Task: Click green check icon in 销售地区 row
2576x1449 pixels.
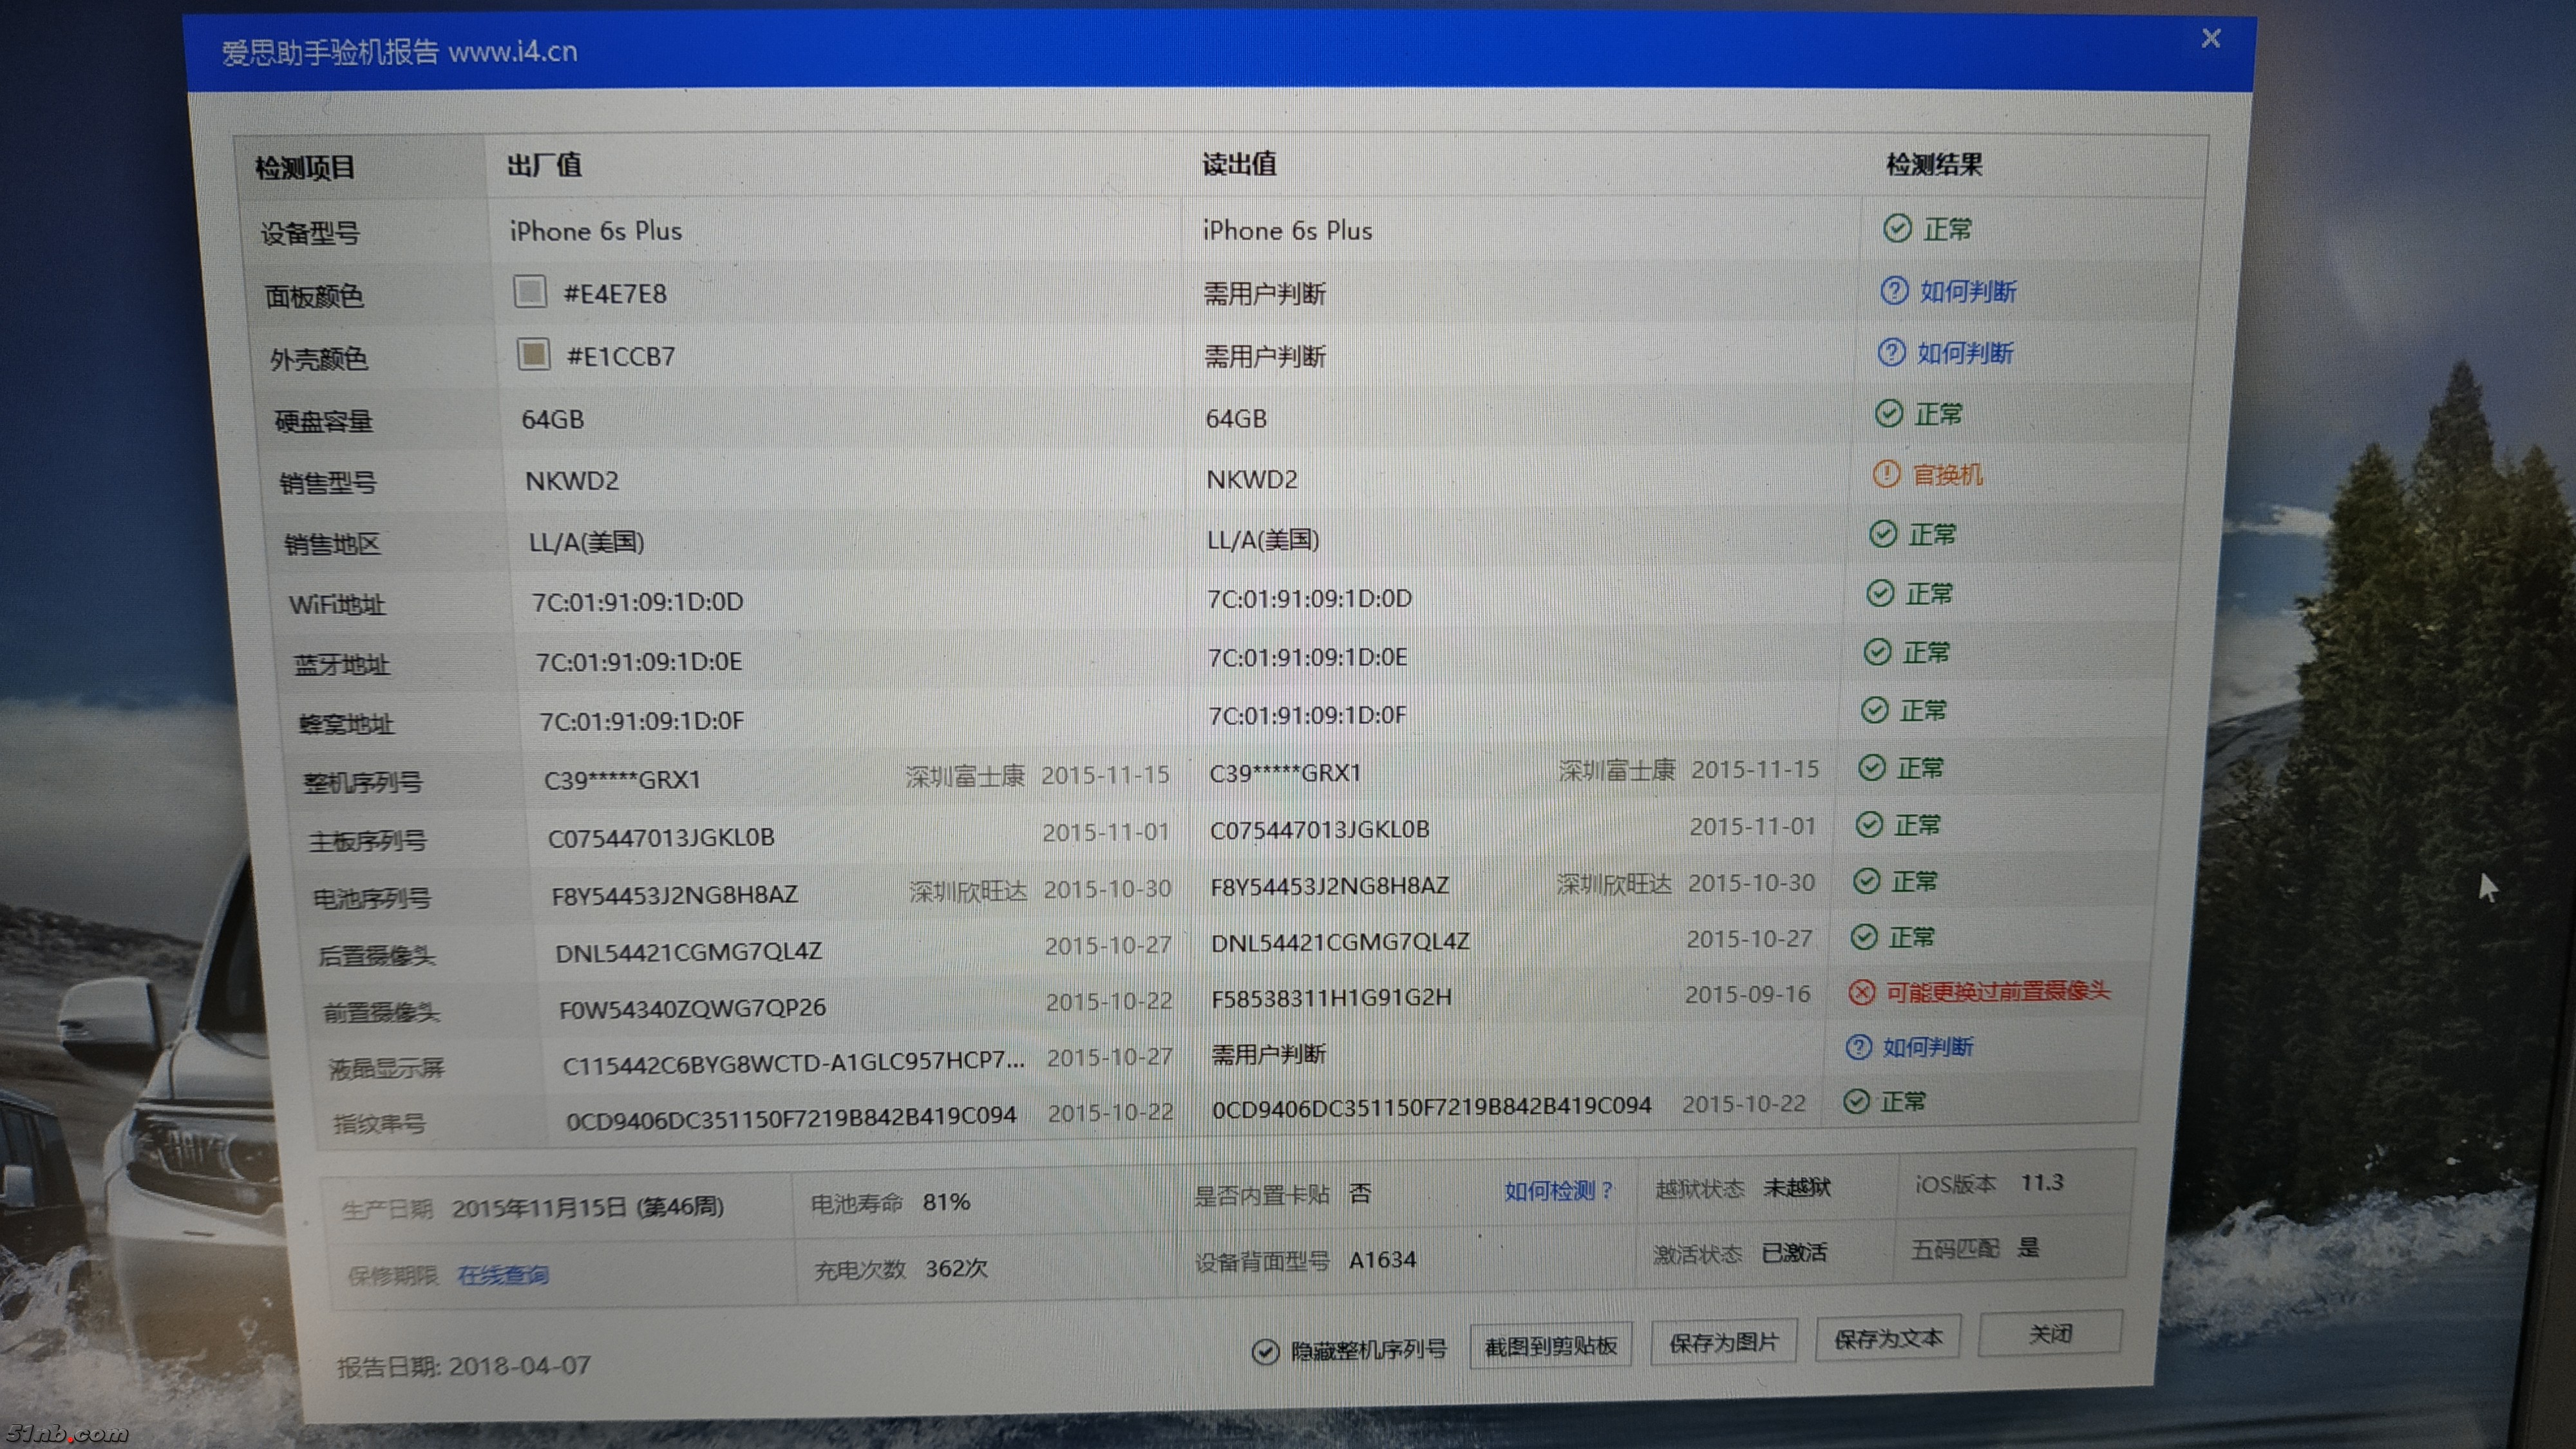Action: (x=1883, y=534)
